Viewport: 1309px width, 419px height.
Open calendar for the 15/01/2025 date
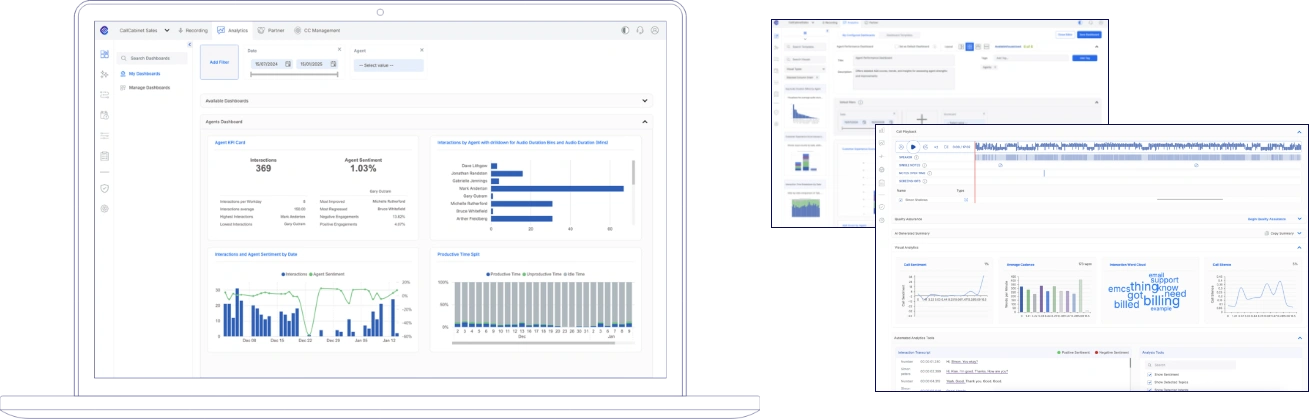click(x=335, y=64)
